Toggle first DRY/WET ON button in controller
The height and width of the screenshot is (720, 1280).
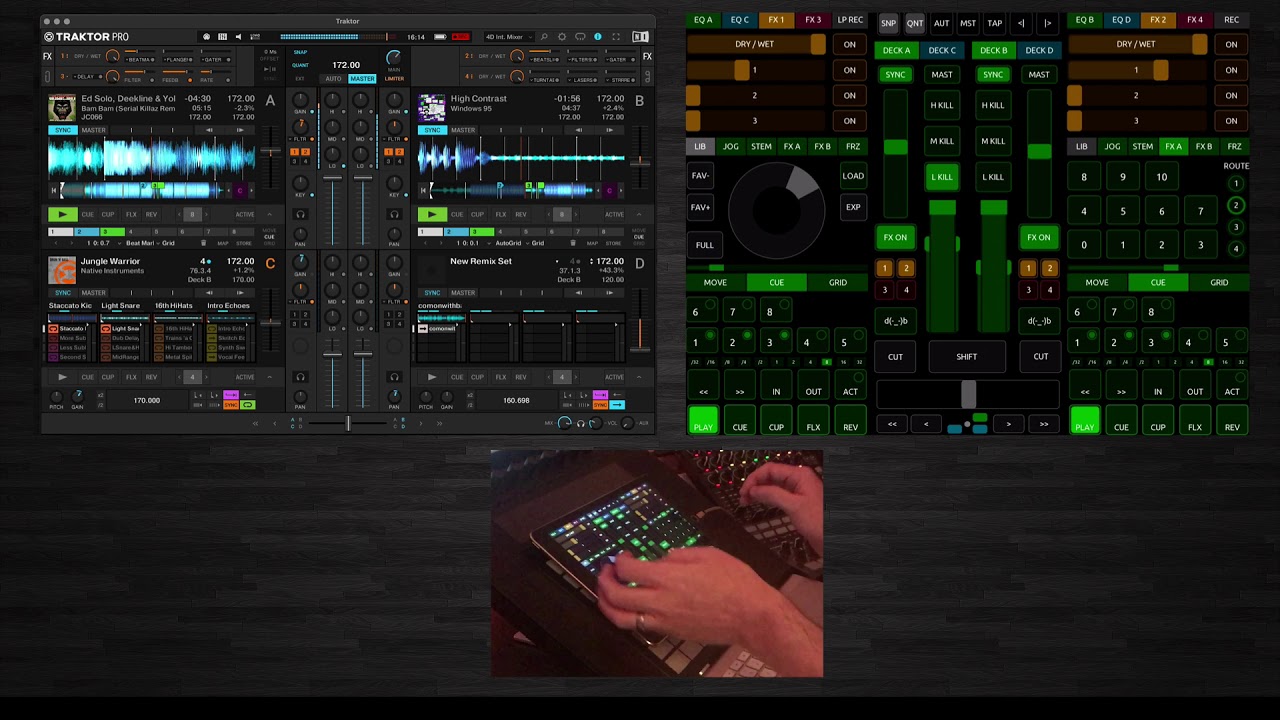coord(849,44)
